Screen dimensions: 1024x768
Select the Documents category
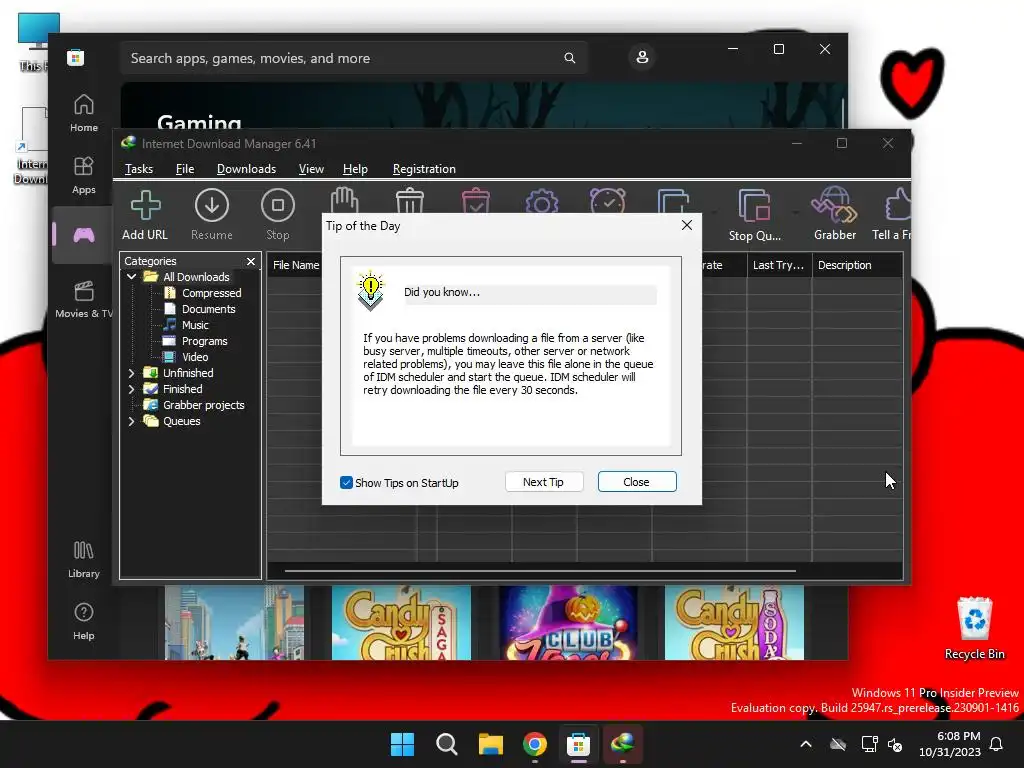click(208, 309)
